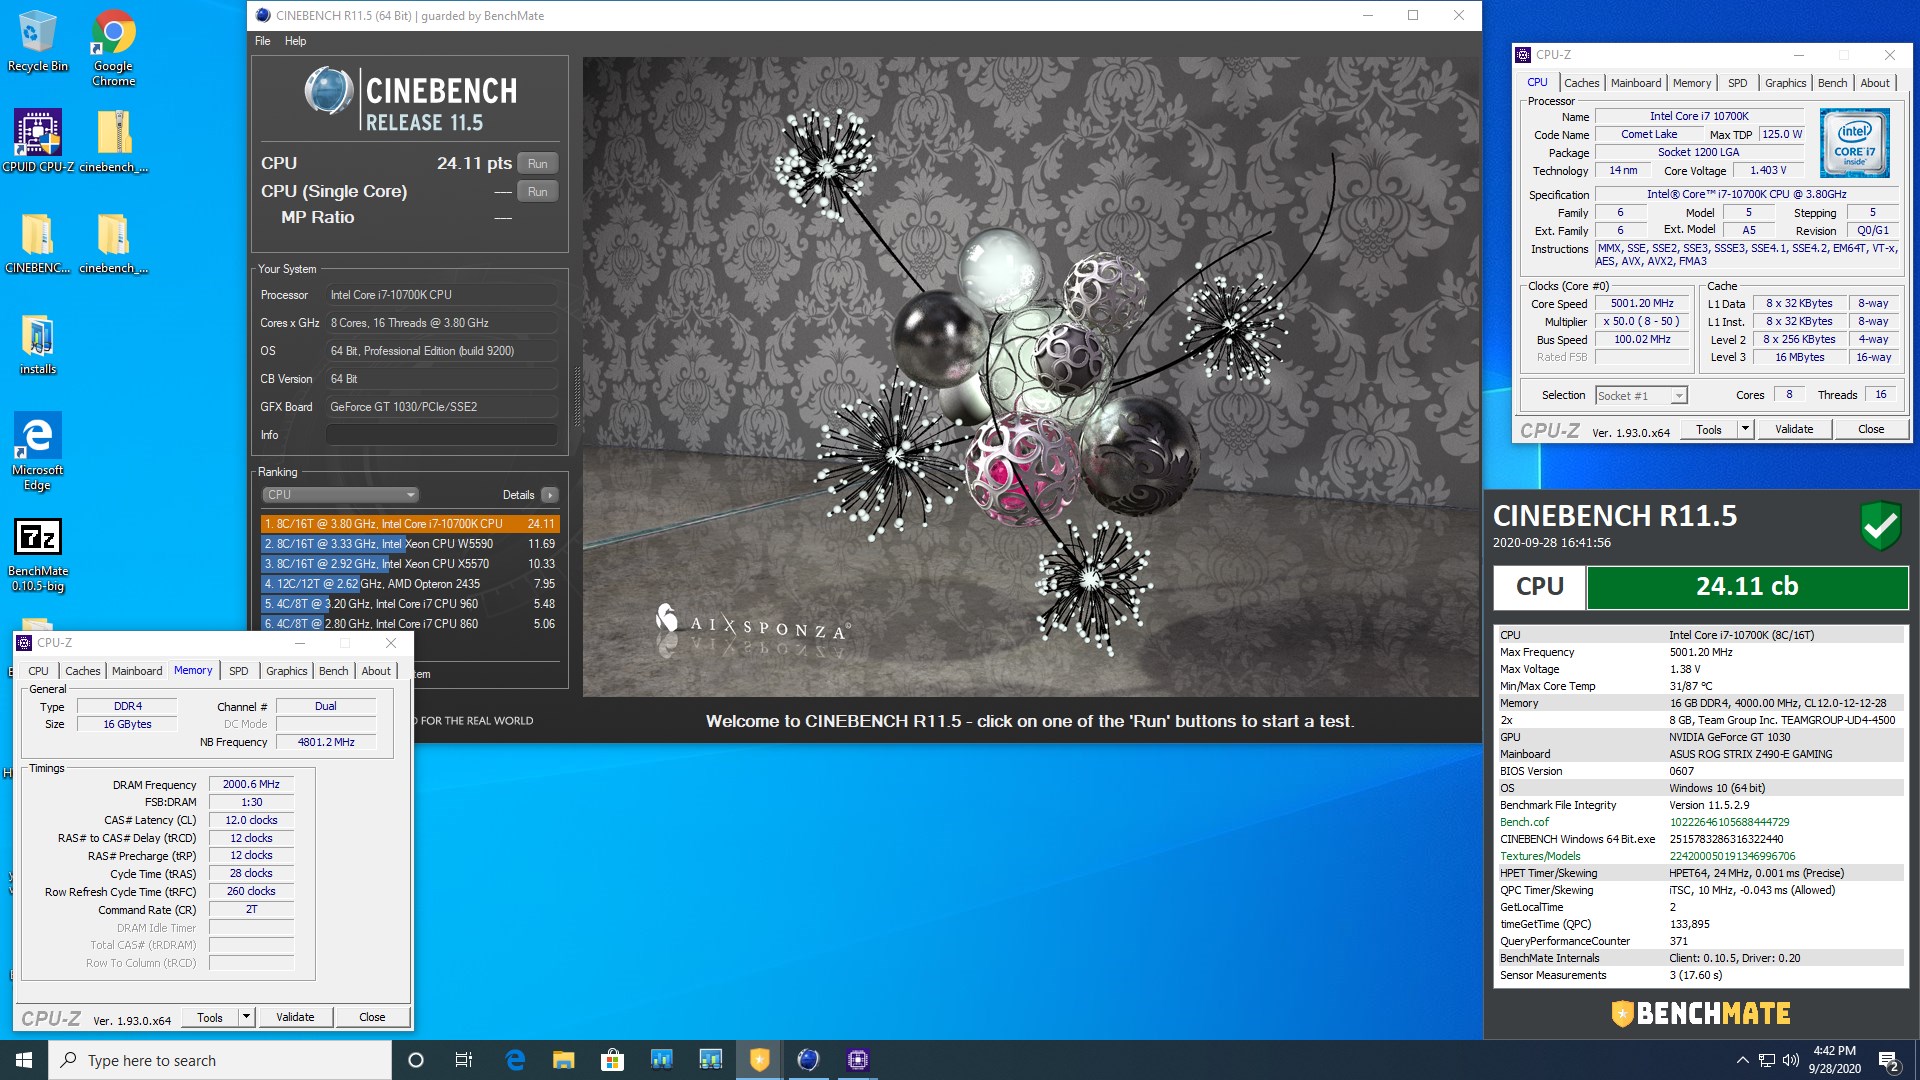Open the Graphics tab in the top-right CPU-Z window

[x=1785, y=83]
